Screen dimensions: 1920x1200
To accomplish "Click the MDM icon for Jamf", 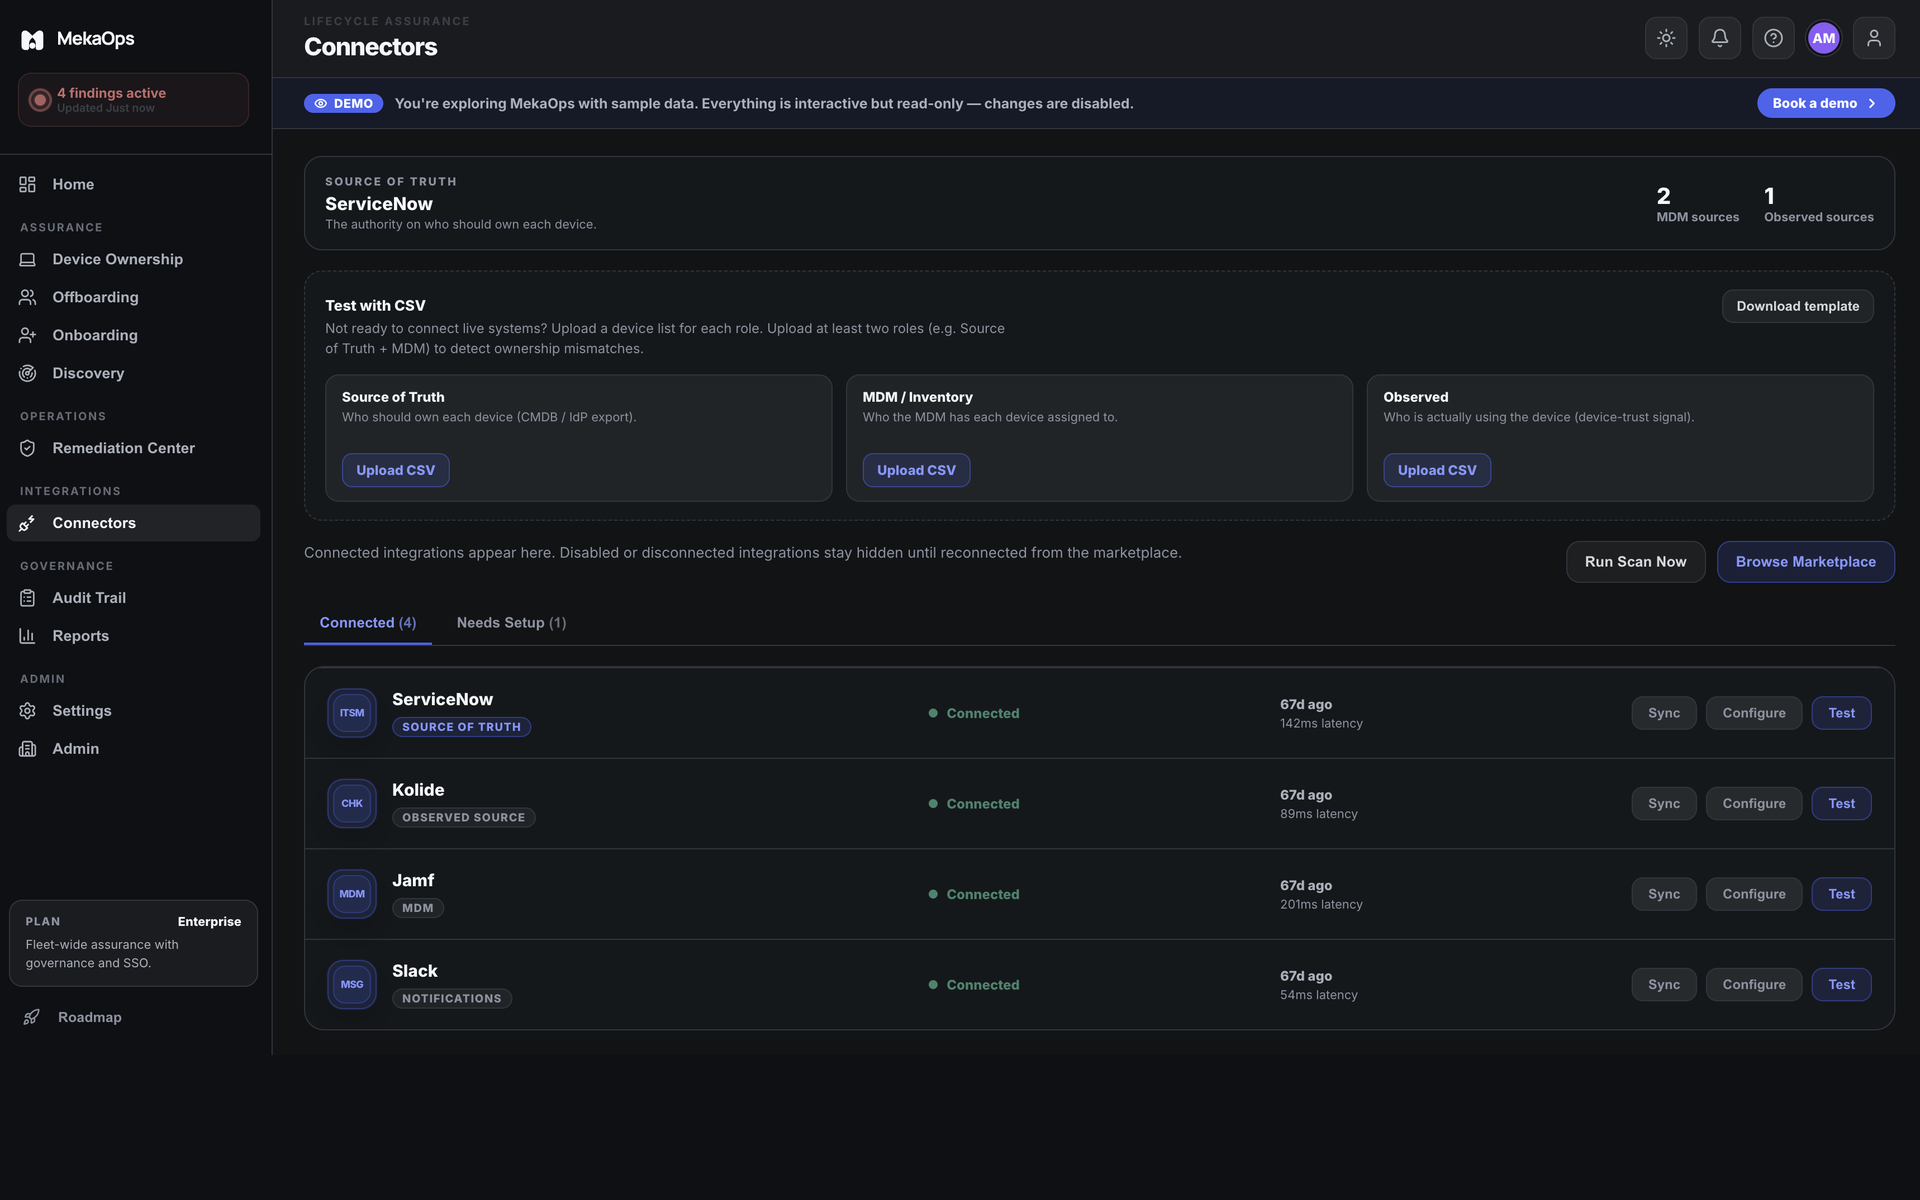I will tap(352, 894).
